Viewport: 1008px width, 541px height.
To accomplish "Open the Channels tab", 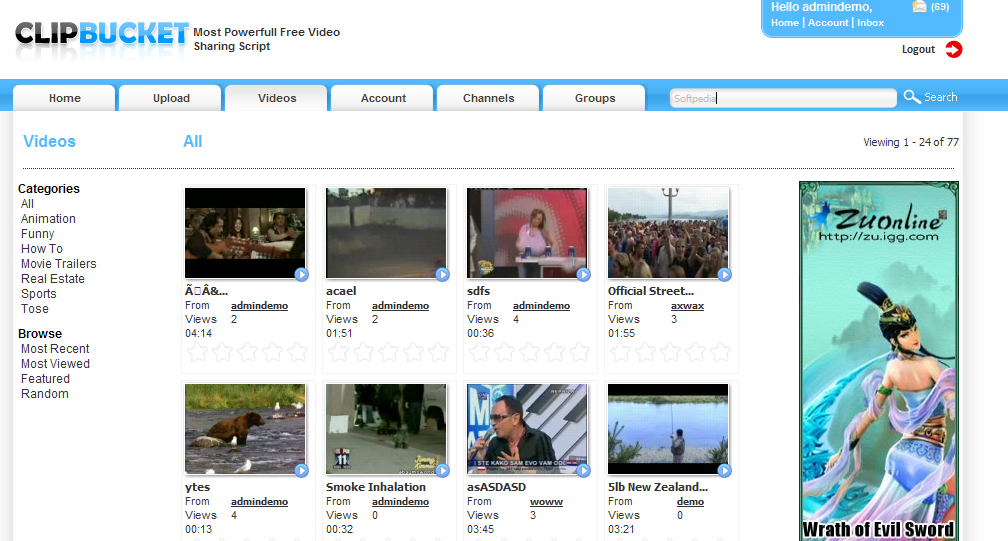I will click(488, 98).
